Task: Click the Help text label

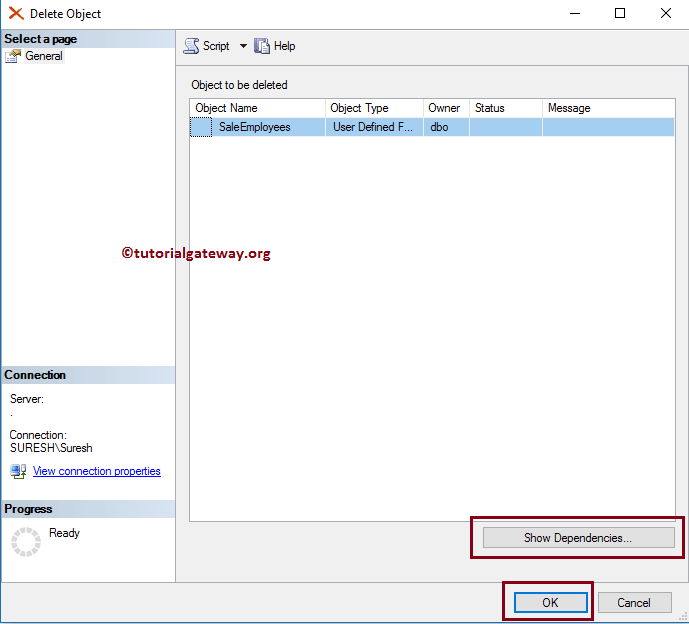Action: point(284,46)
